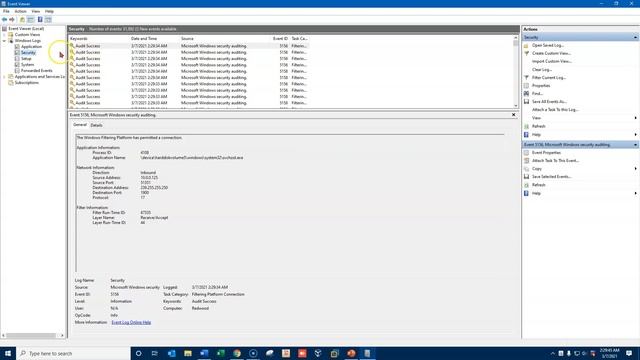Click Filter Current Log action
640x360 pixels.
pyautogui.click(x=549, y=78)
